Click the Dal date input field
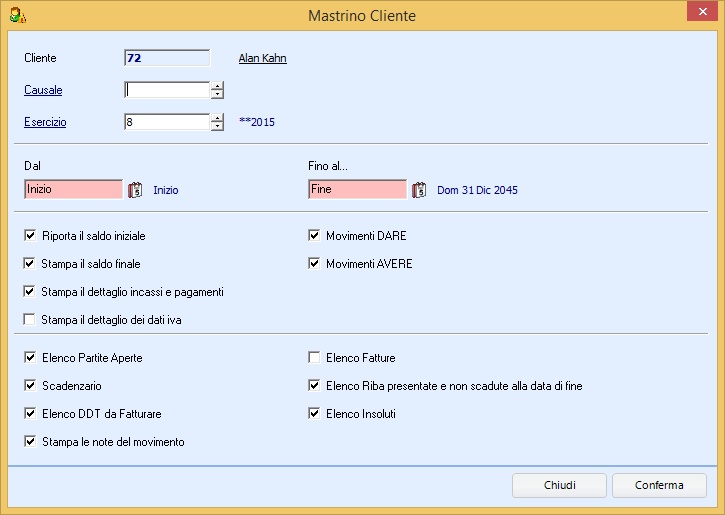The image size is (725, 515). [x=73, y=189]
